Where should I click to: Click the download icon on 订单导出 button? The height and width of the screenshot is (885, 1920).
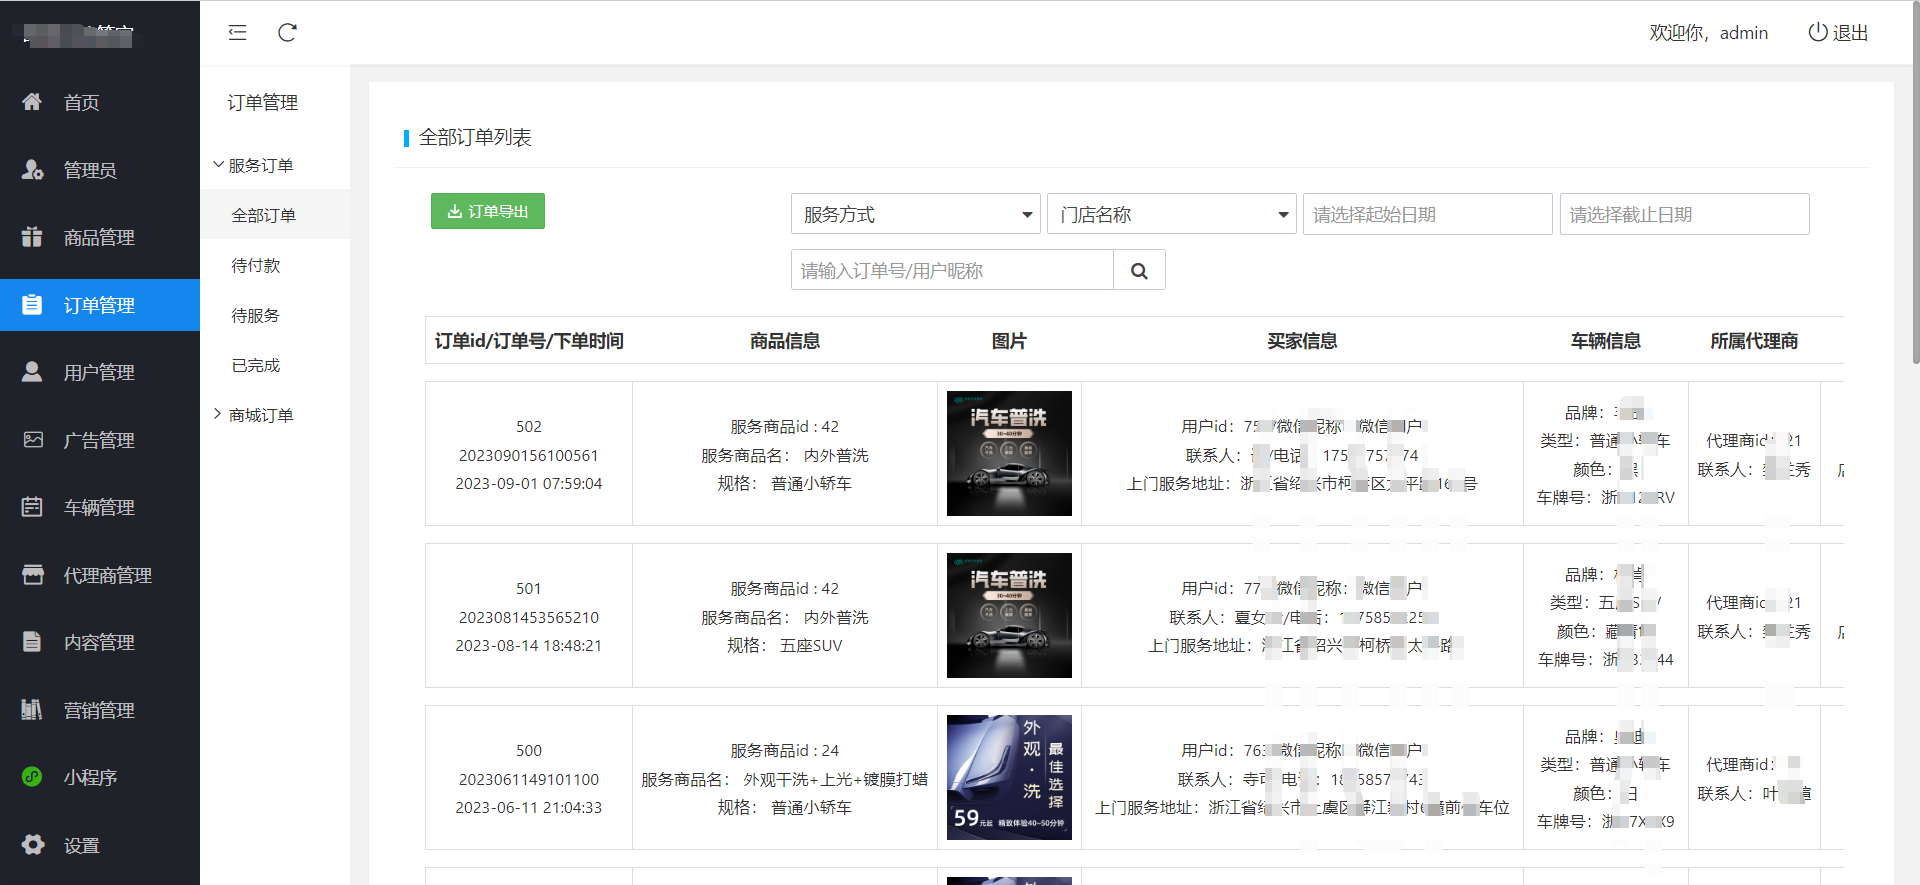pos(455,212)
